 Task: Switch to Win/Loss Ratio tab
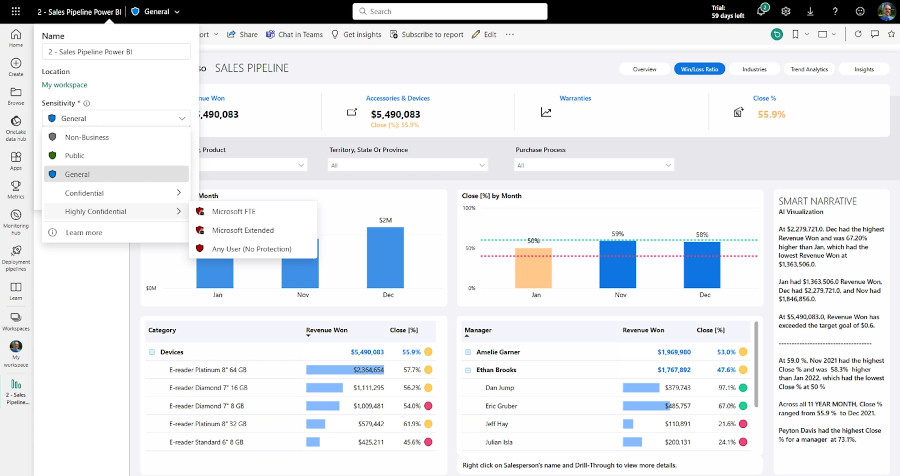click(699, 69)
